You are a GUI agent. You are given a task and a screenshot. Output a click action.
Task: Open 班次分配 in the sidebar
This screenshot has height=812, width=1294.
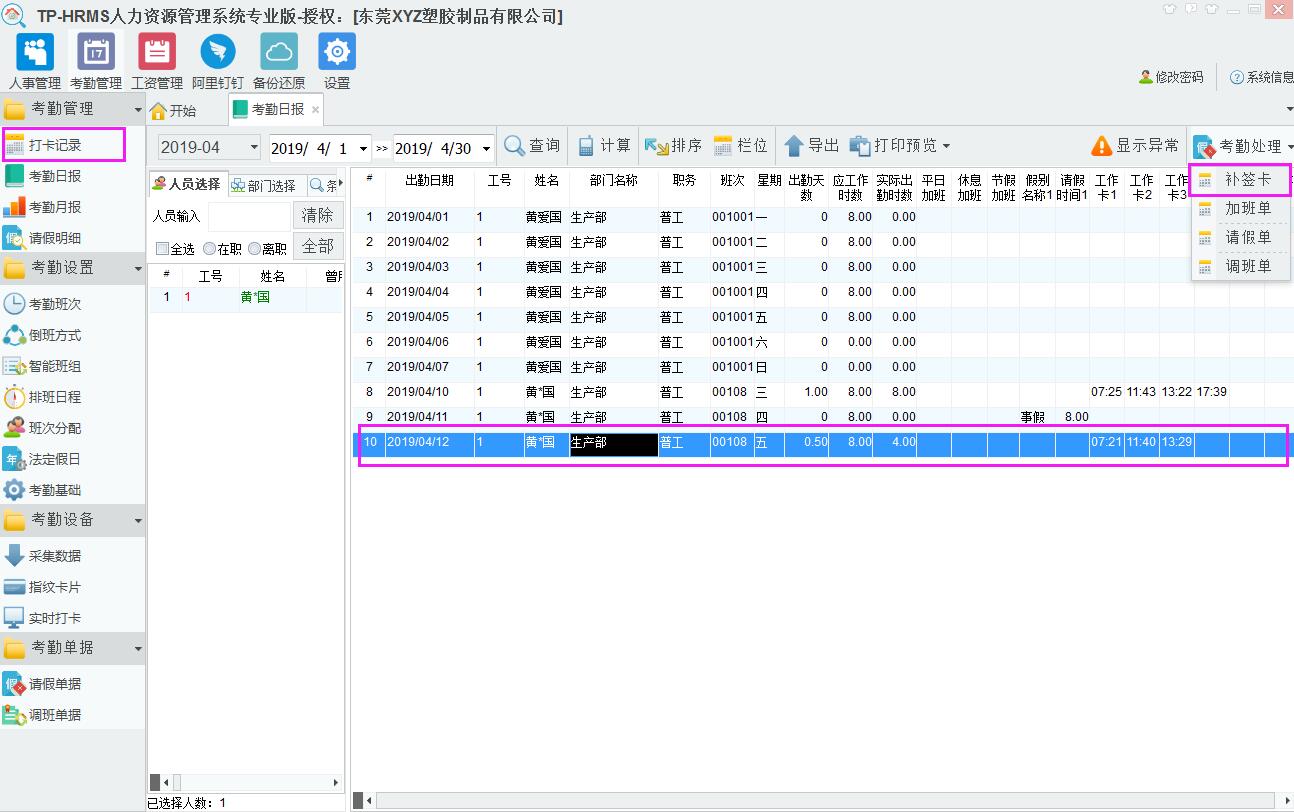(55, 428)
